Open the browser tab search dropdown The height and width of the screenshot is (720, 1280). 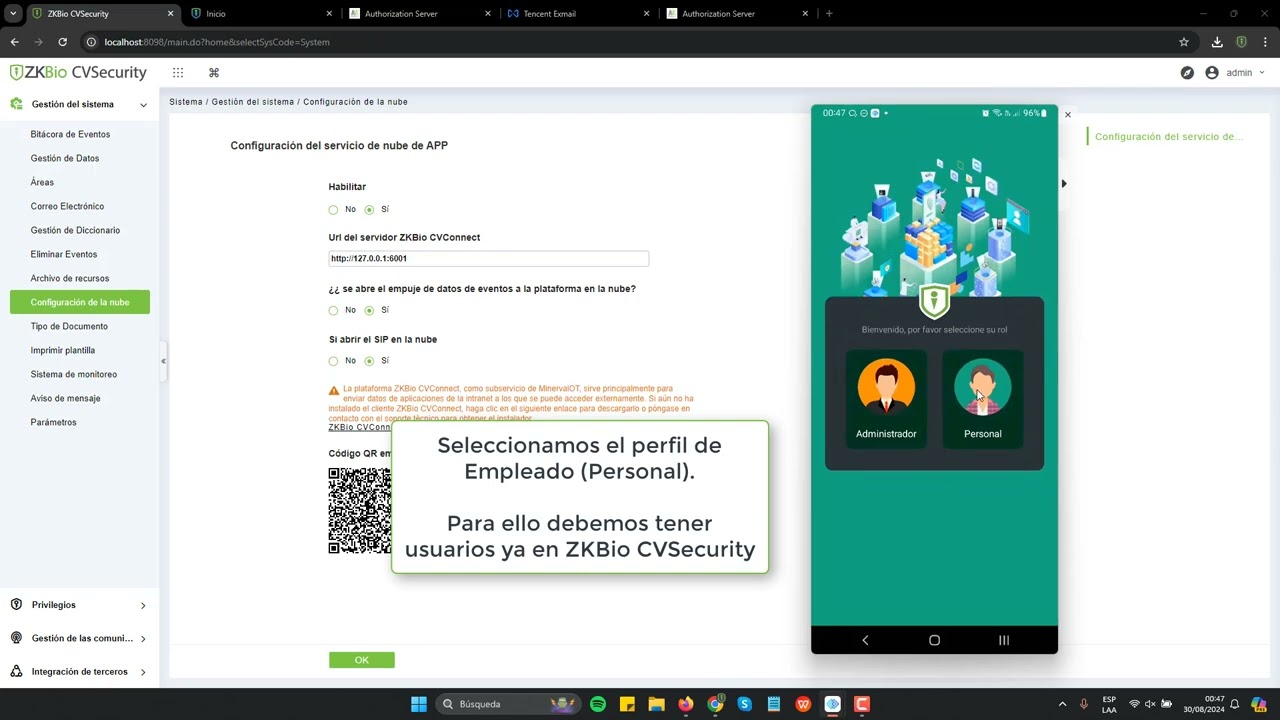click(13, 14)
